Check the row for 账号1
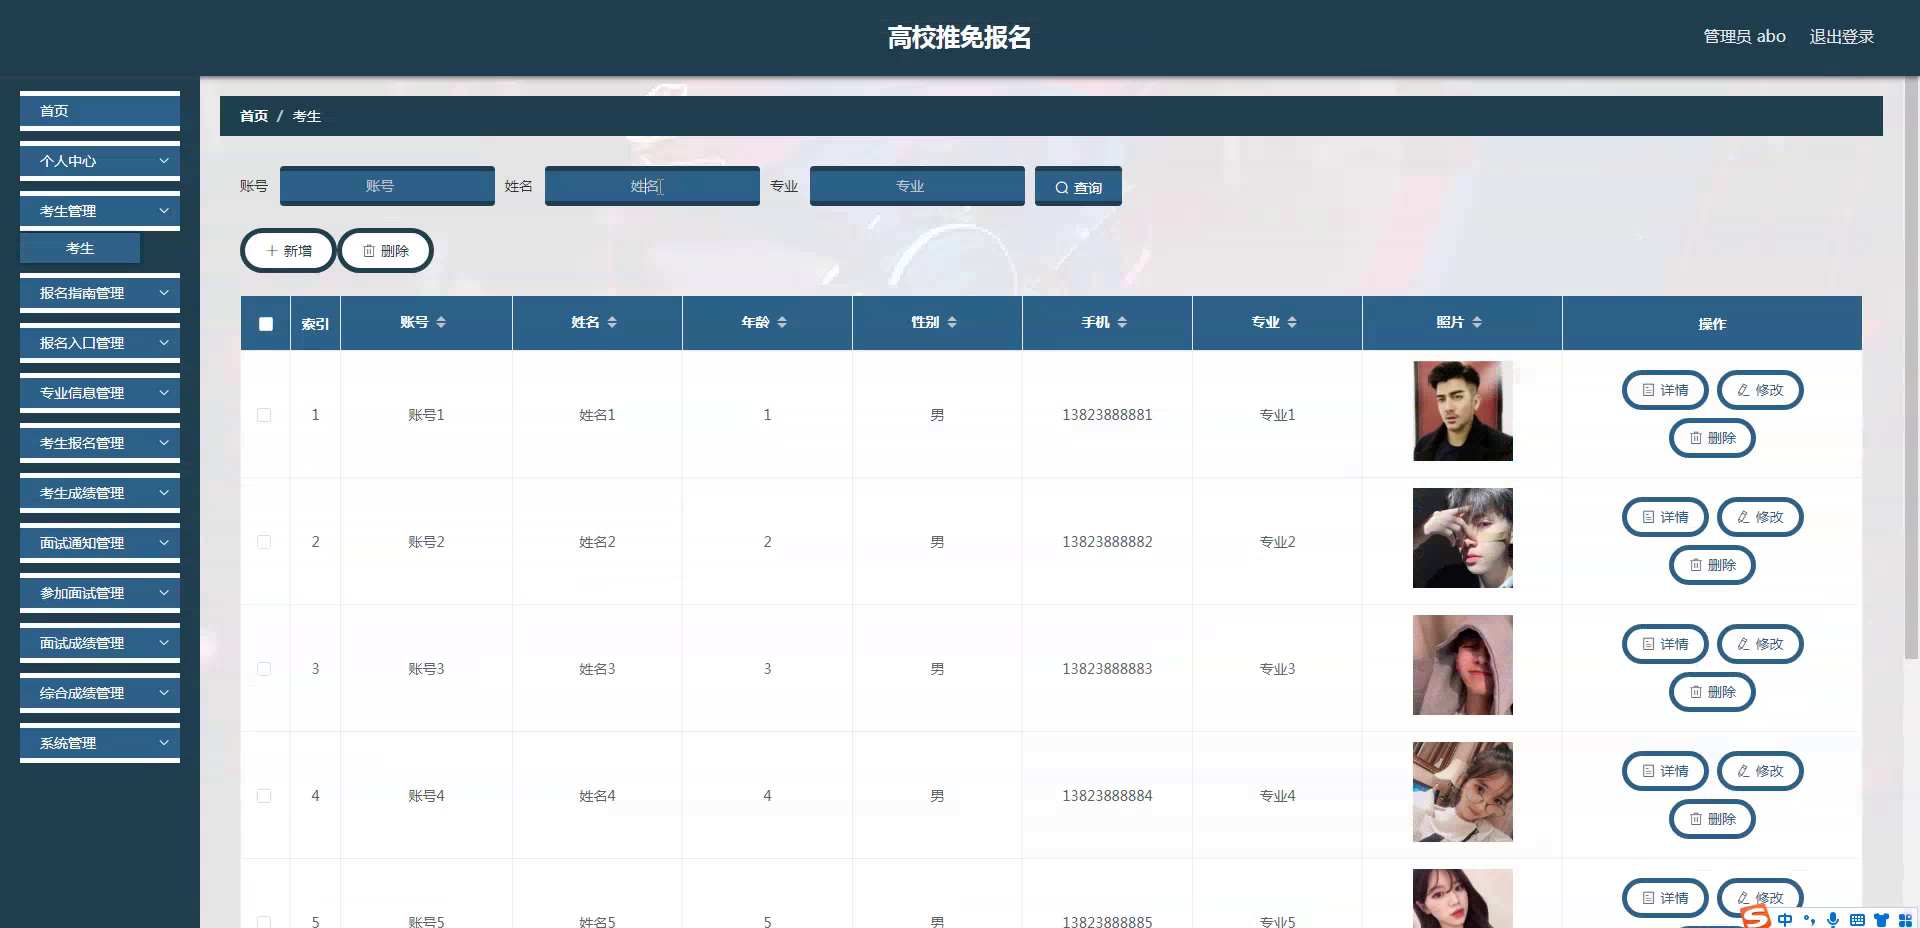 (264, 415)
